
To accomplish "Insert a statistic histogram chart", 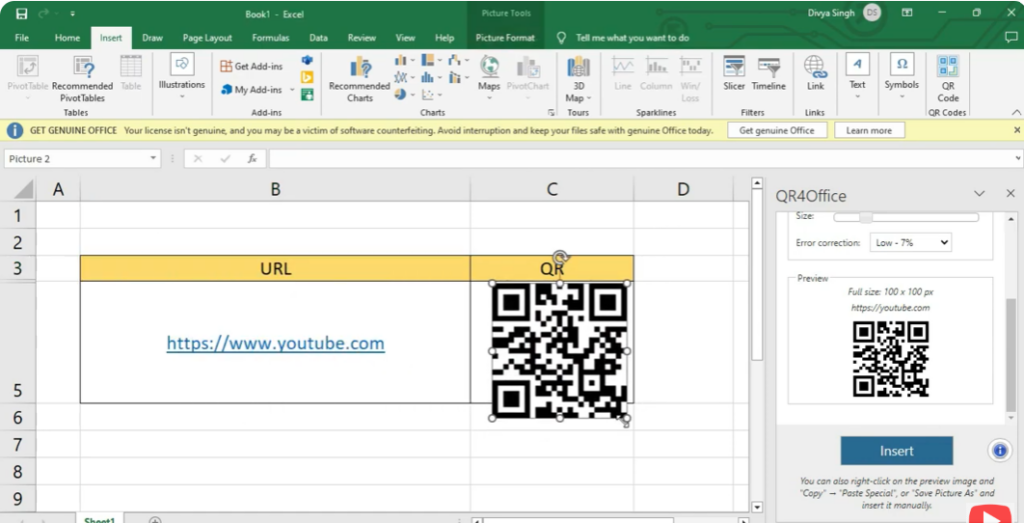I will (x=431, y=78).
